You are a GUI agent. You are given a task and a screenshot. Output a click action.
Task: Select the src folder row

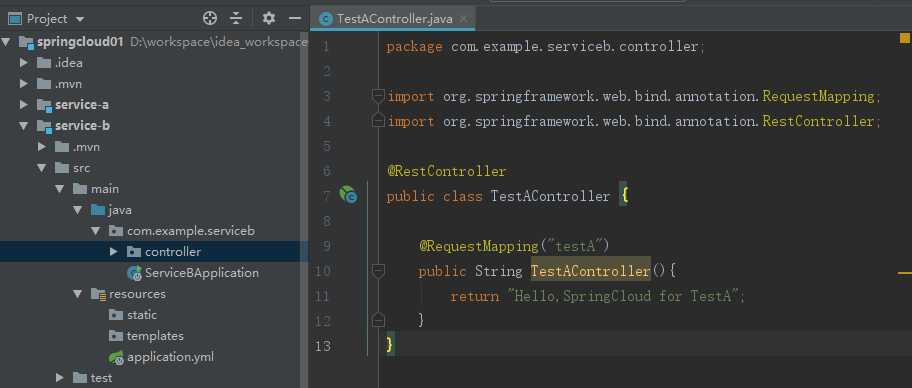(x=154, y=168)
